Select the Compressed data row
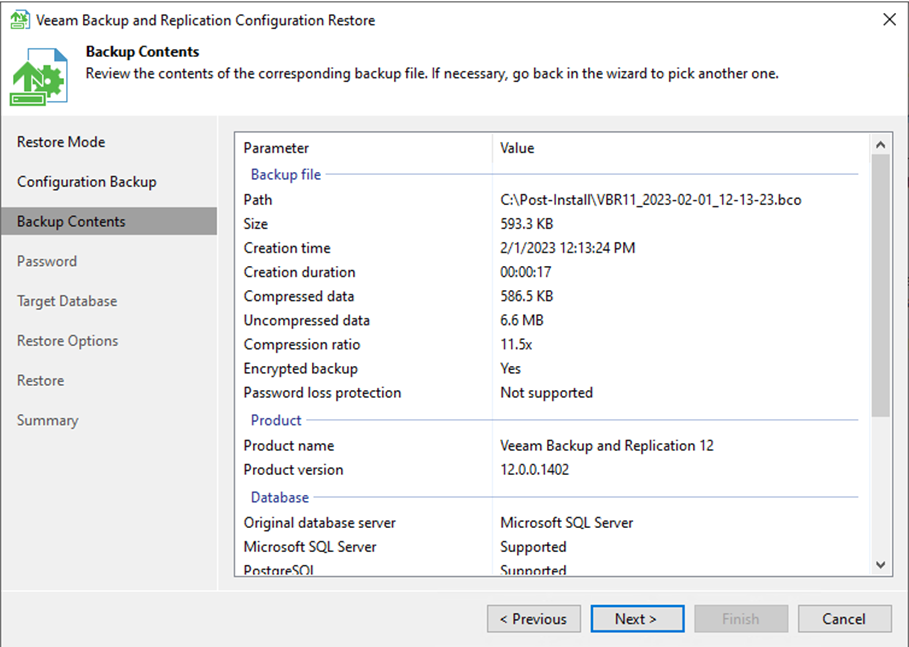The width and height of the screenshot is (909, 647). click(550, 297)
